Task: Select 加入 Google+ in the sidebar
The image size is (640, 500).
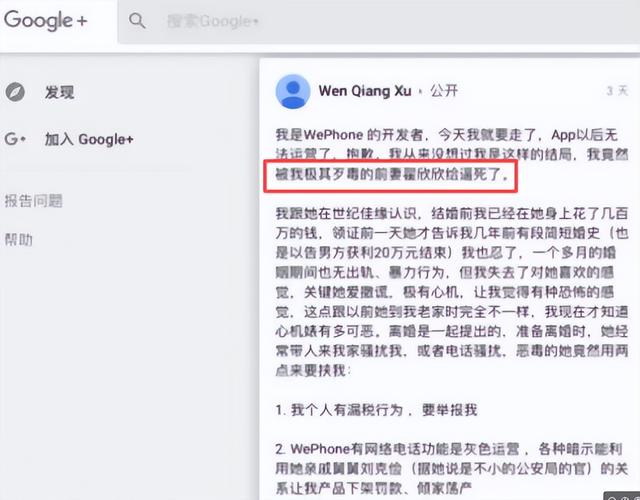Action: (89, 139)
